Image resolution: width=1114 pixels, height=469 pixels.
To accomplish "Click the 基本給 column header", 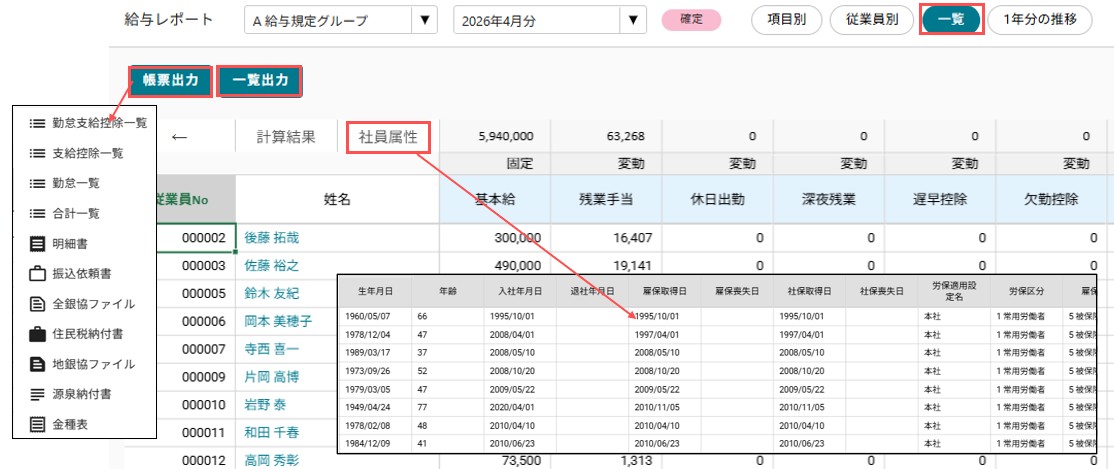I will [494, 200].
